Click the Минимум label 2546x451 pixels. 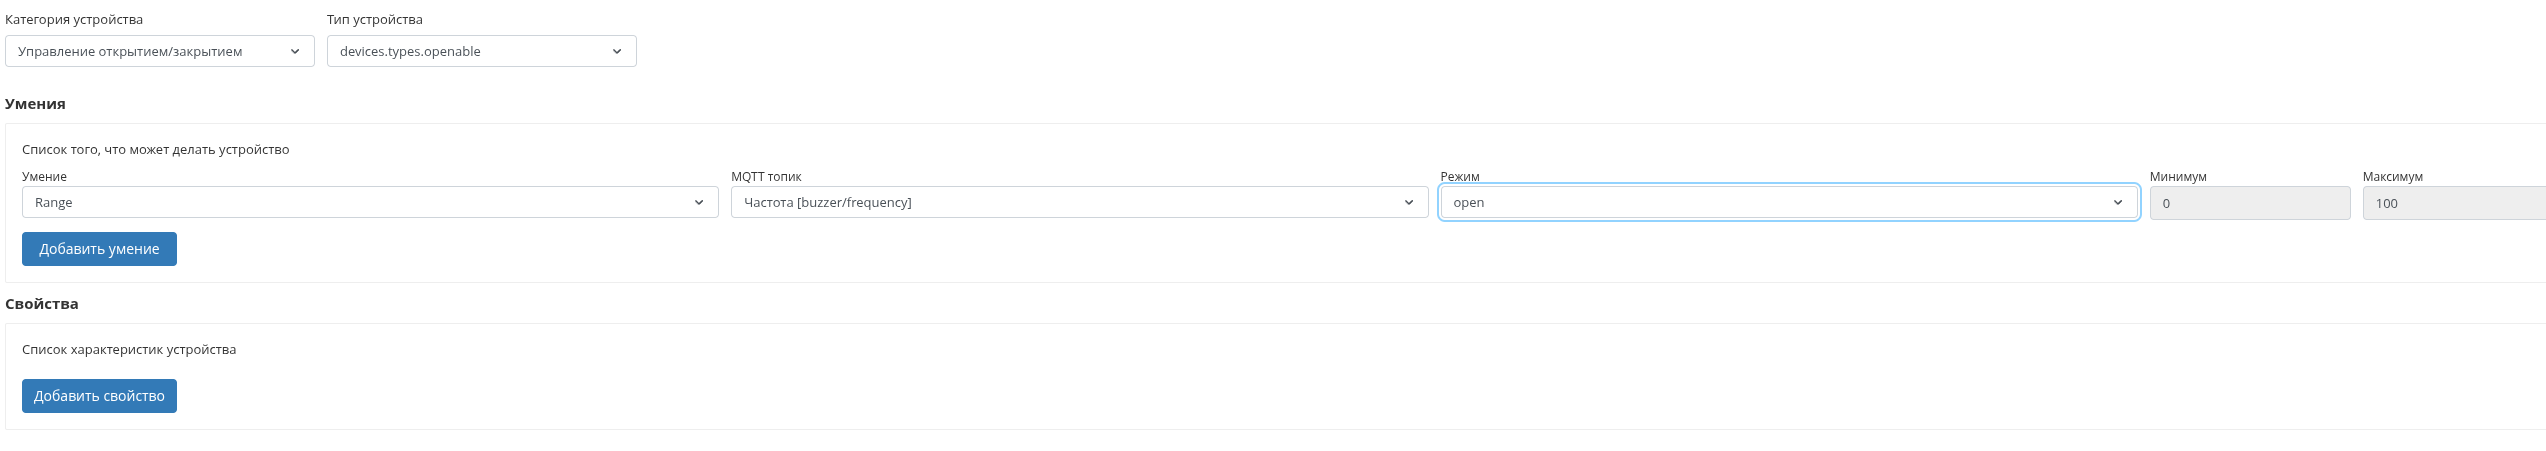tap(2177, 176)
